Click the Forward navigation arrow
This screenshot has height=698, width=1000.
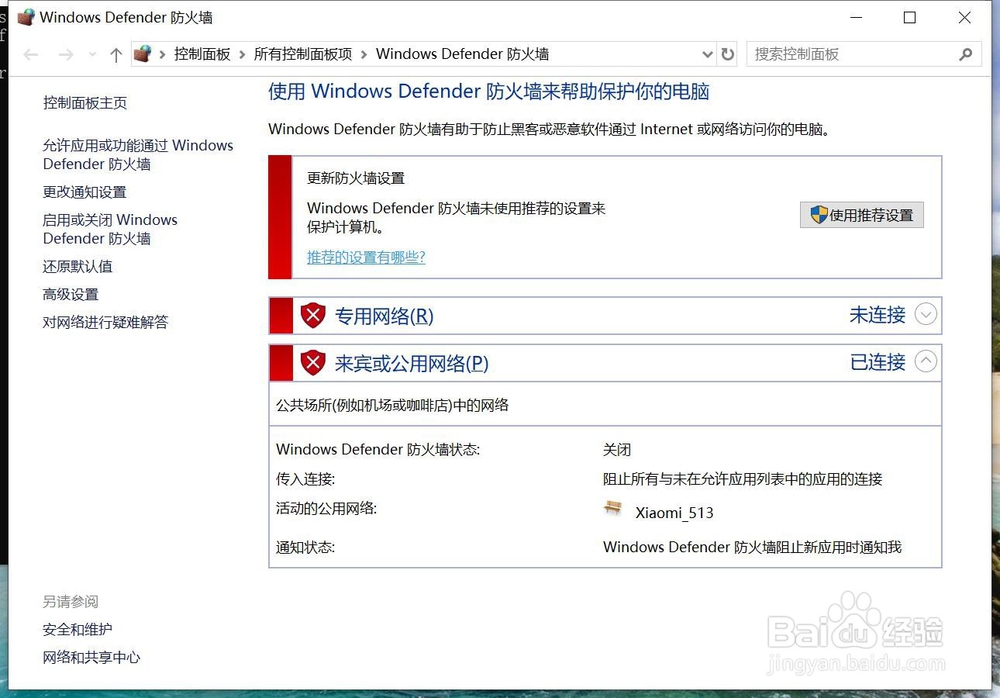click(66, 55)
